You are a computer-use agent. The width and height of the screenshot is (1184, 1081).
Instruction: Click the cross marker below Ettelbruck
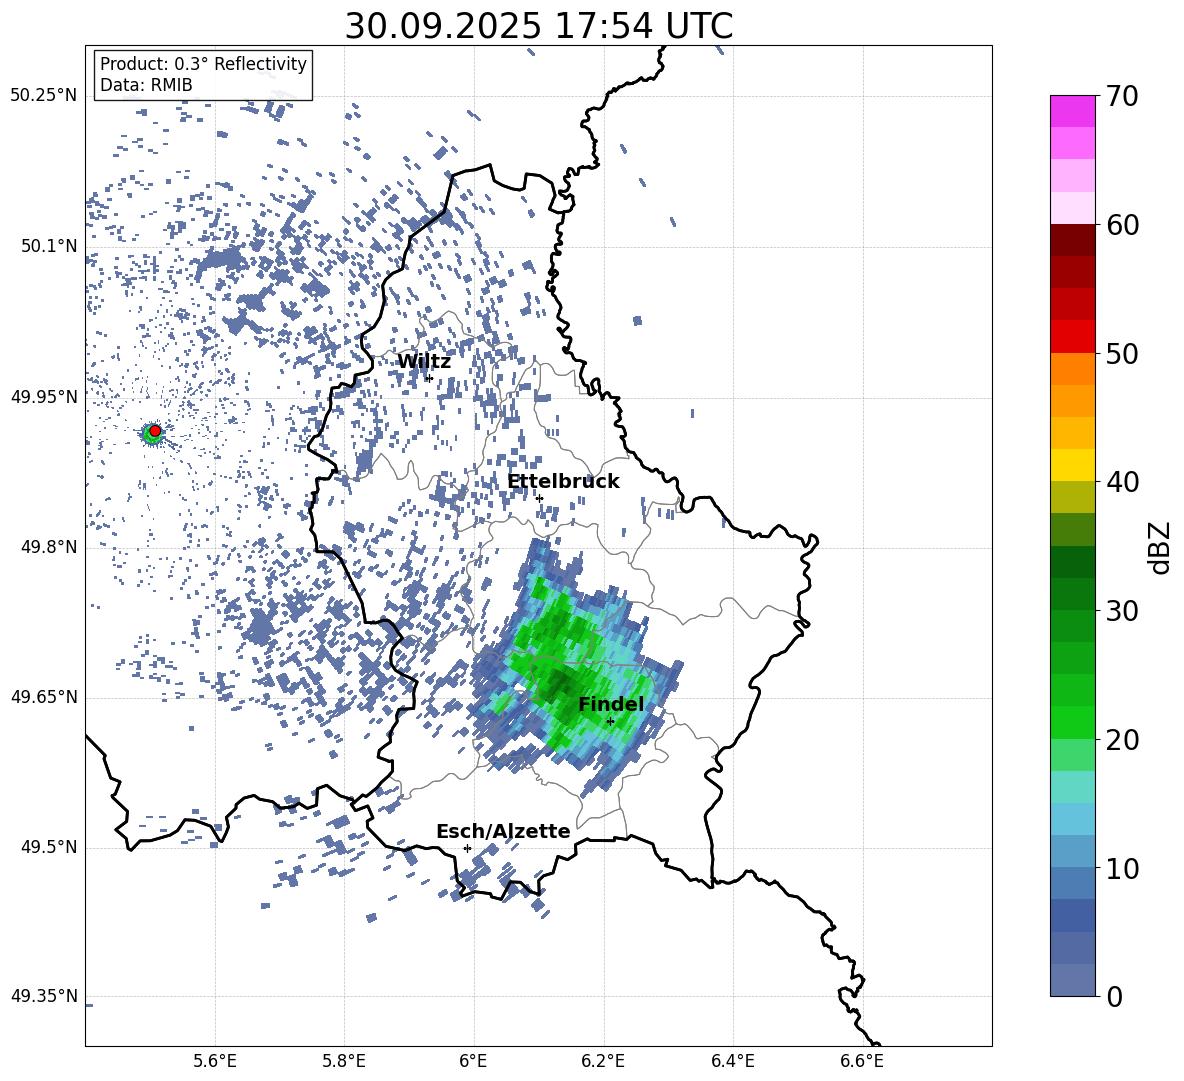[539, 498]
